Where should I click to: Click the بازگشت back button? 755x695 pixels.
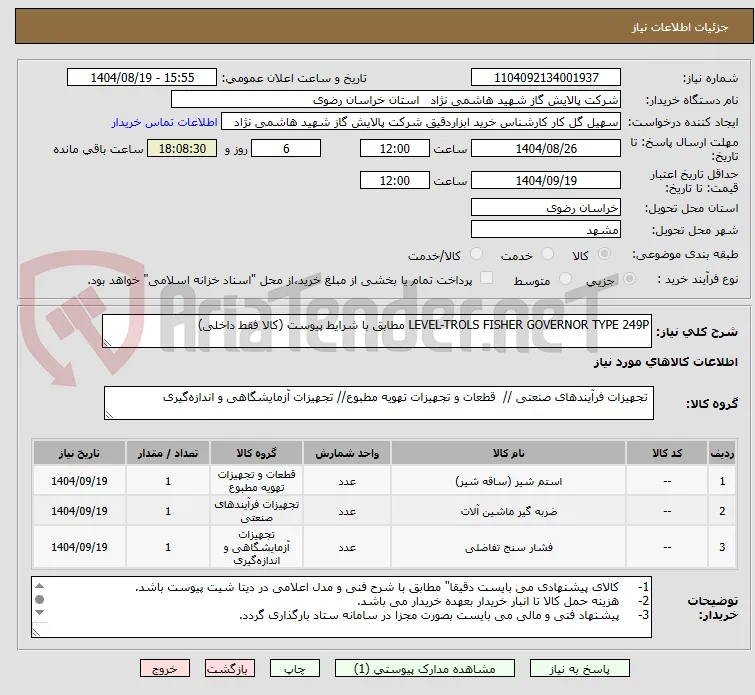tap(230, 669)
